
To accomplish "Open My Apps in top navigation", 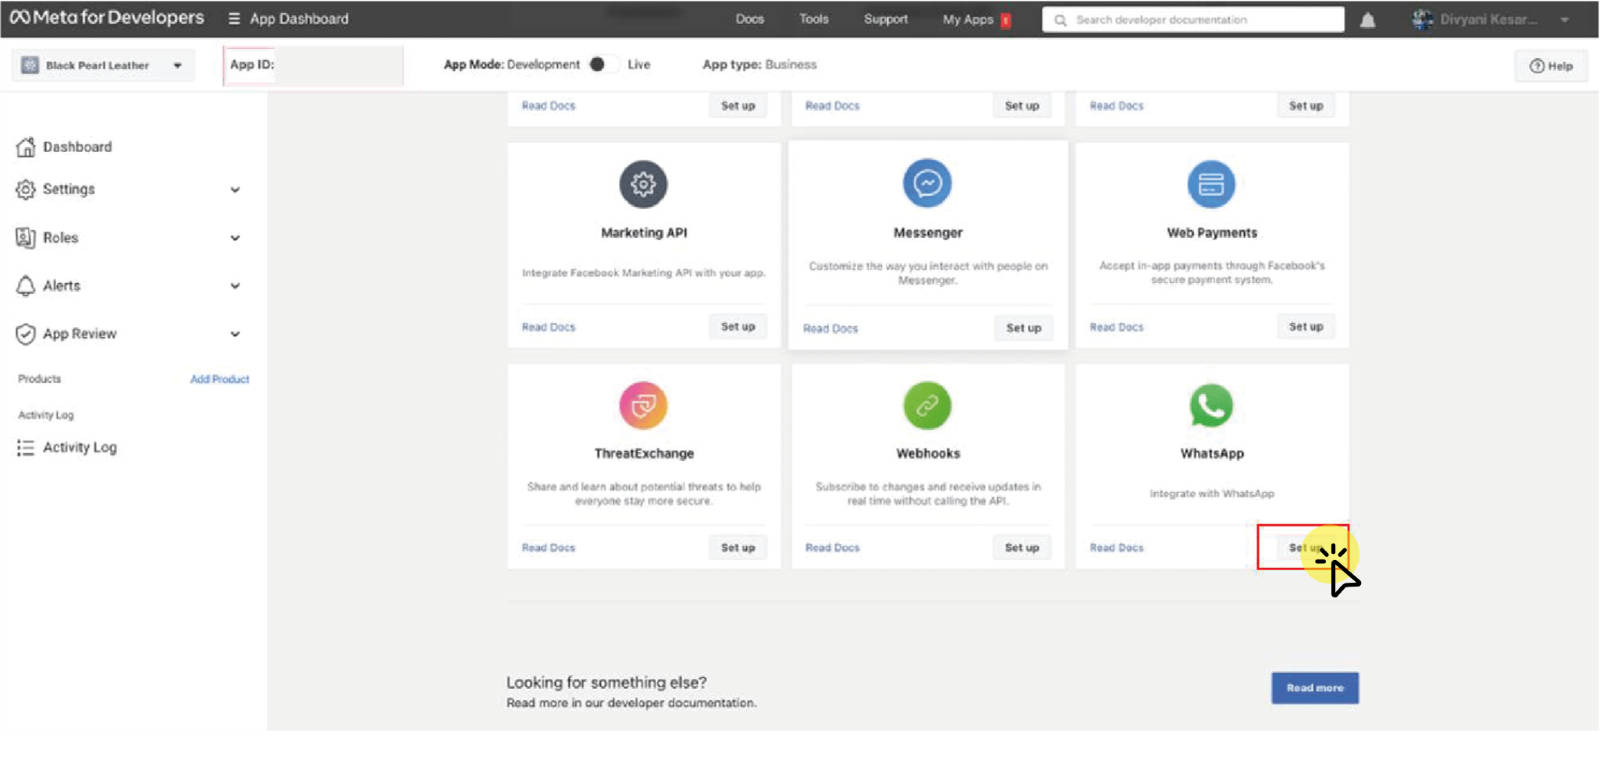I will coord(968,20).
